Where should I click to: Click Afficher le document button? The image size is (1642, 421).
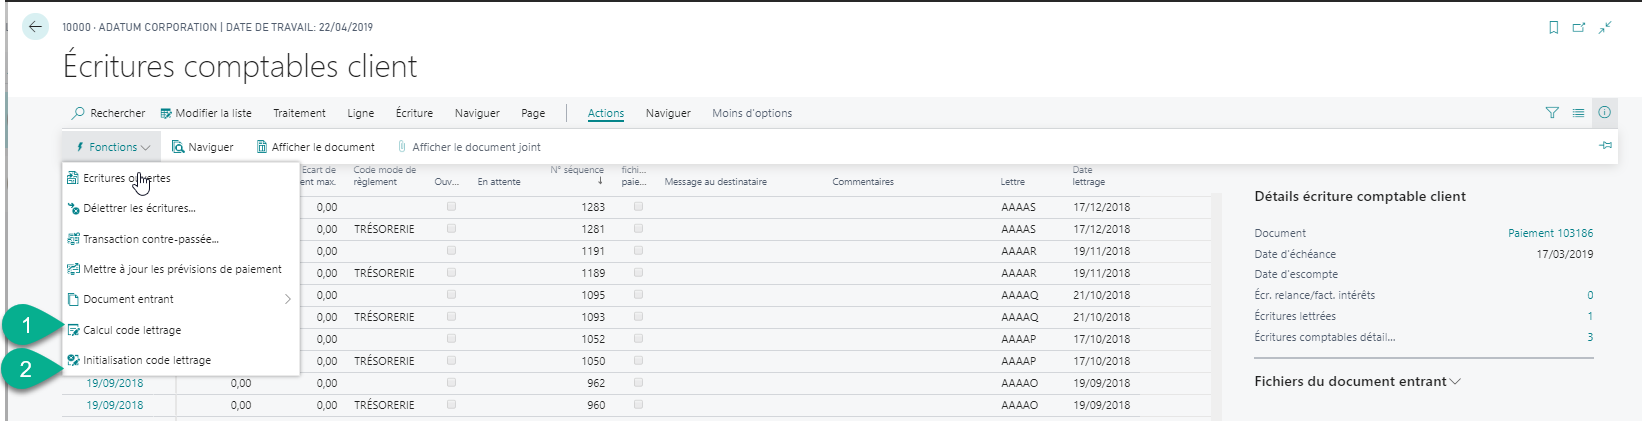point(315,147)
